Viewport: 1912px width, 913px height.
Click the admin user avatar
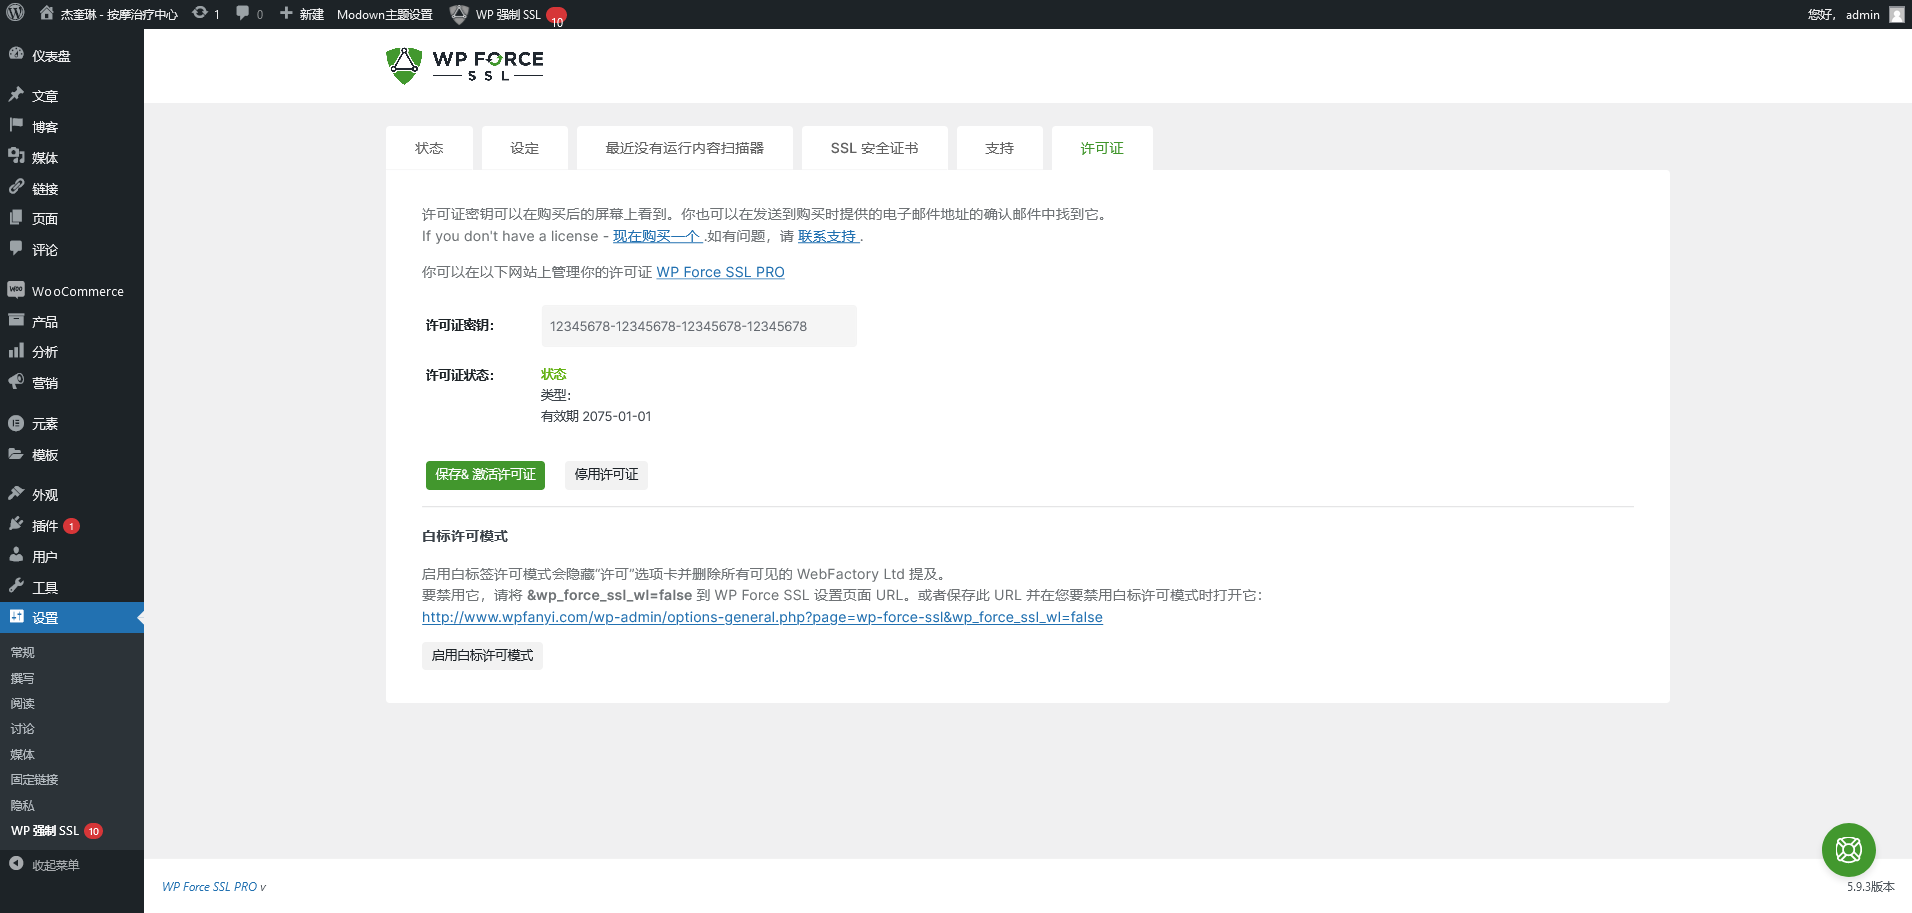click(x=1896, y=14)
